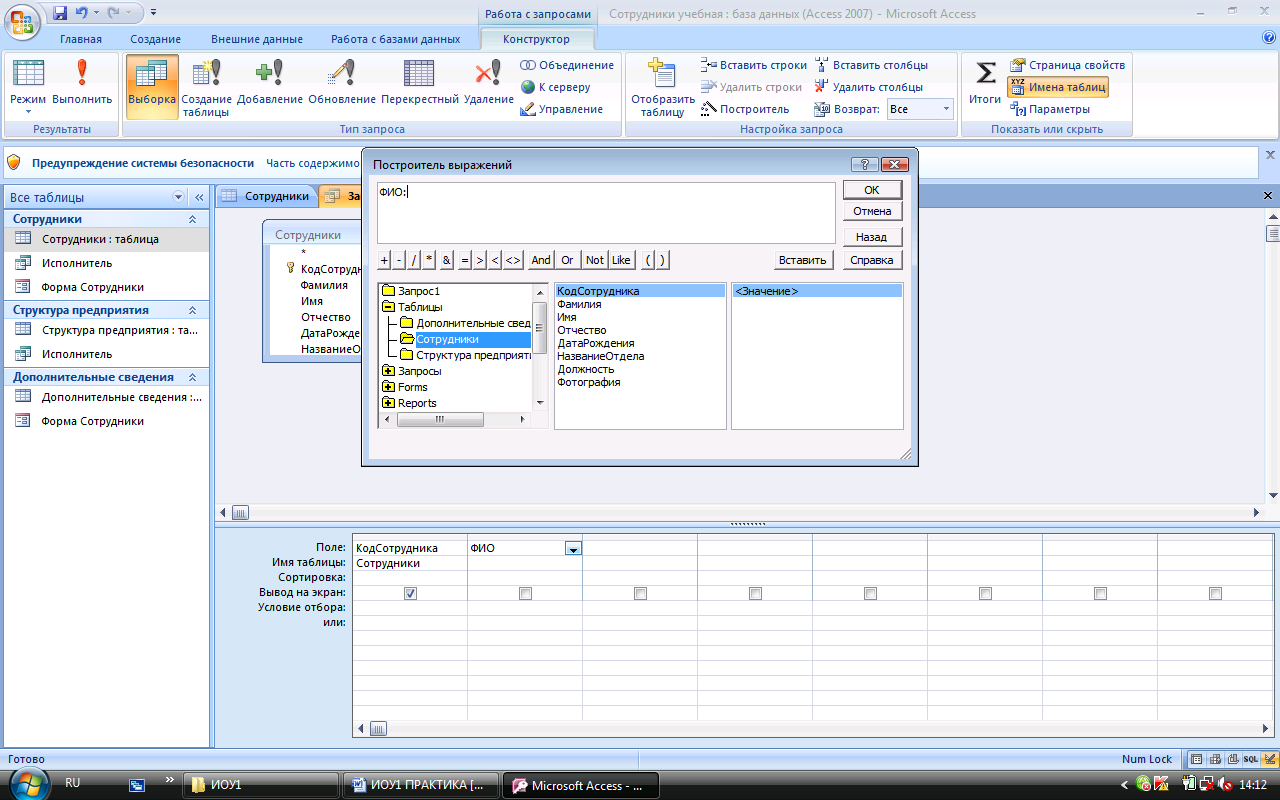
Task: Click Вставить столбцы
Action: [871, 65]
